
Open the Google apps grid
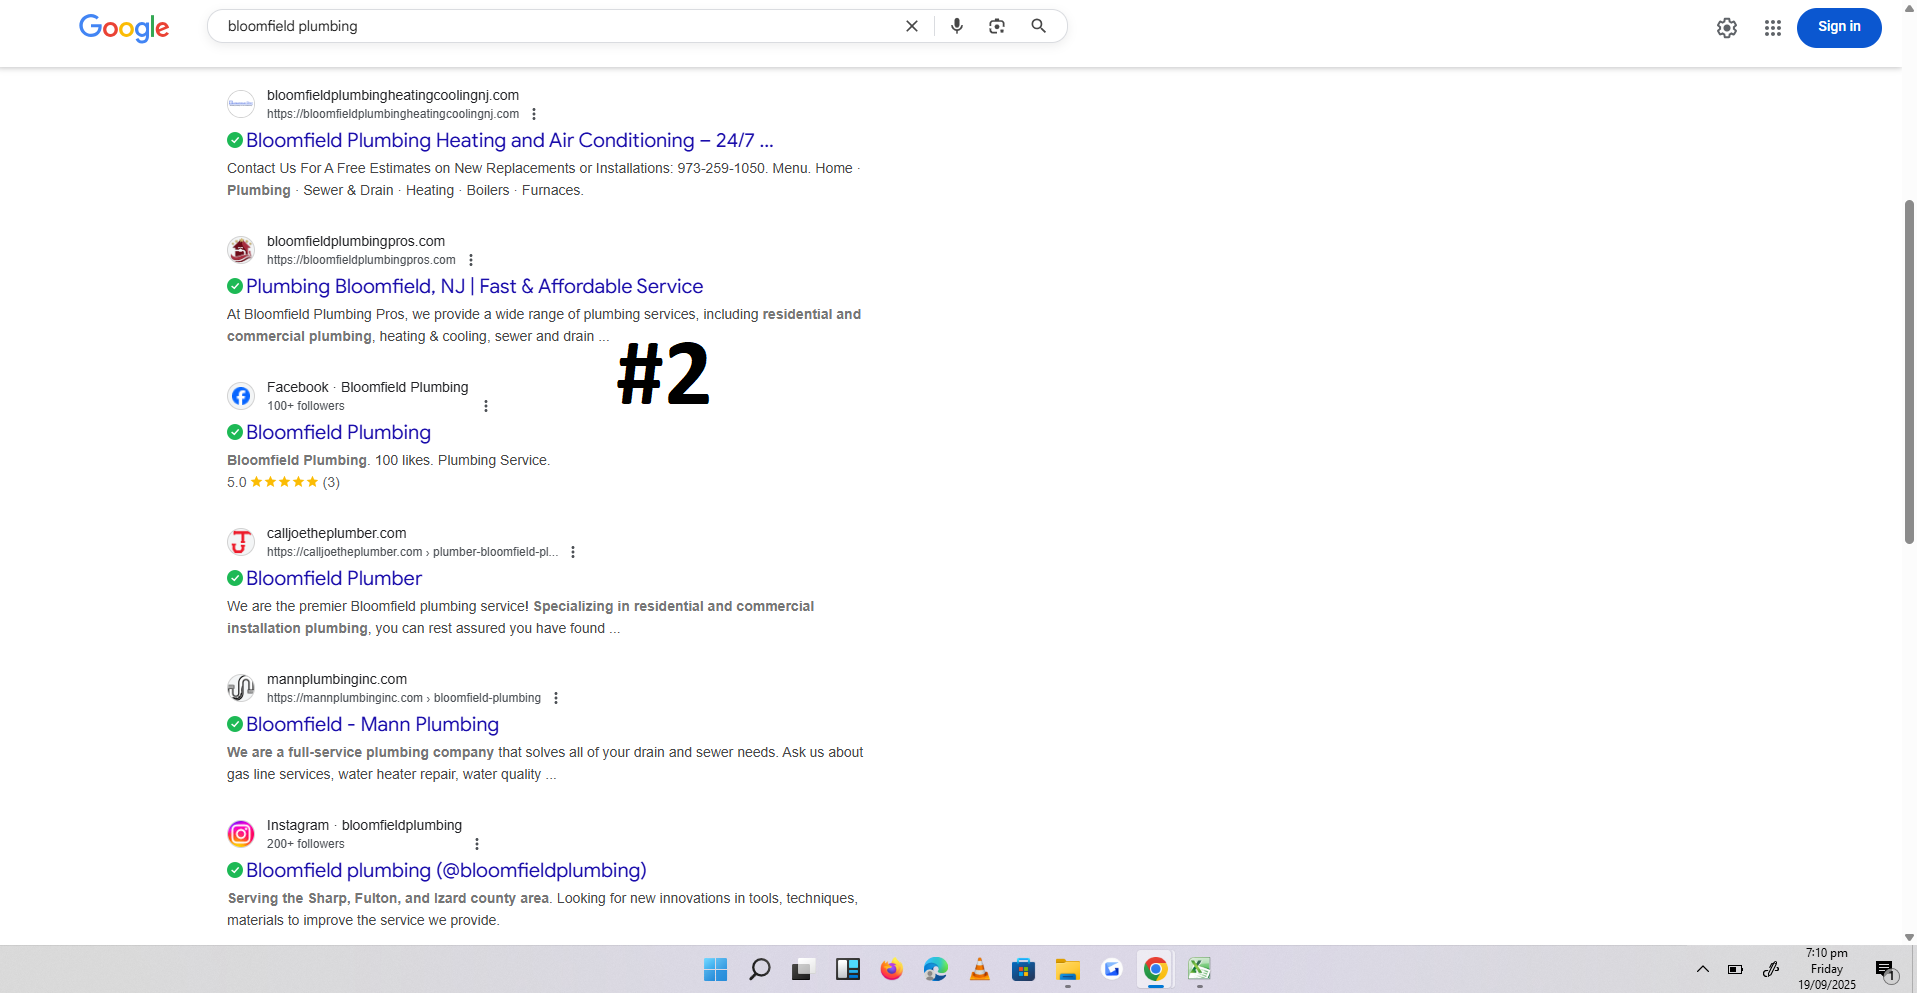1773,28
